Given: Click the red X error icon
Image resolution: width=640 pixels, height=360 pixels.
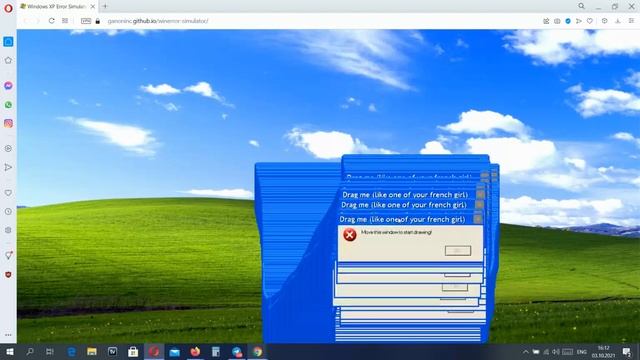Looking at the screenshot, I should tap(350, 235).
